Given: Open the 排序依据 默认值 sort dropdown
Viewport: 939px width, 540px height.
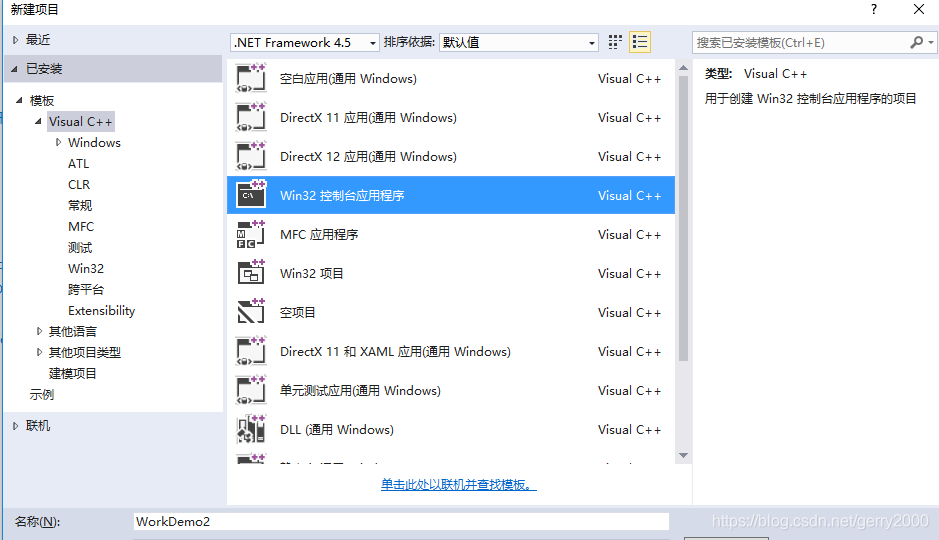Looking at the screenshot, I should pos(519,43).
